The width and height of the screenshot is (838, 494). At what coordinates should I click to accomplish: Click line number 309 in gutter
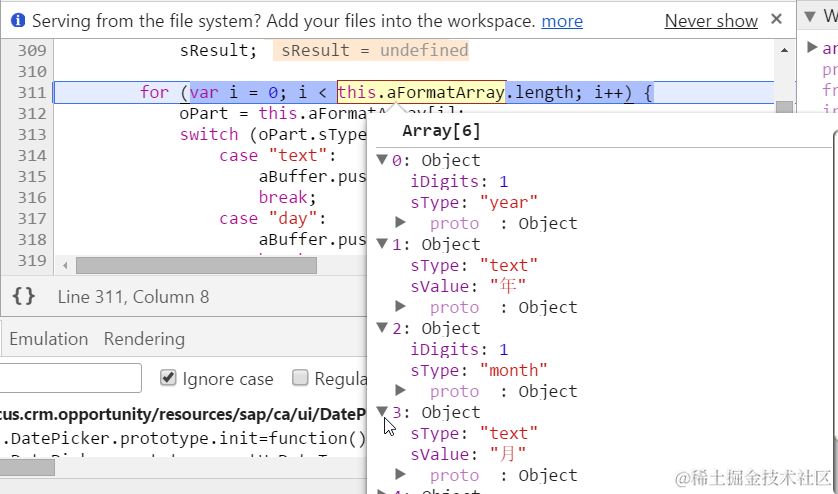coord(32,50)
